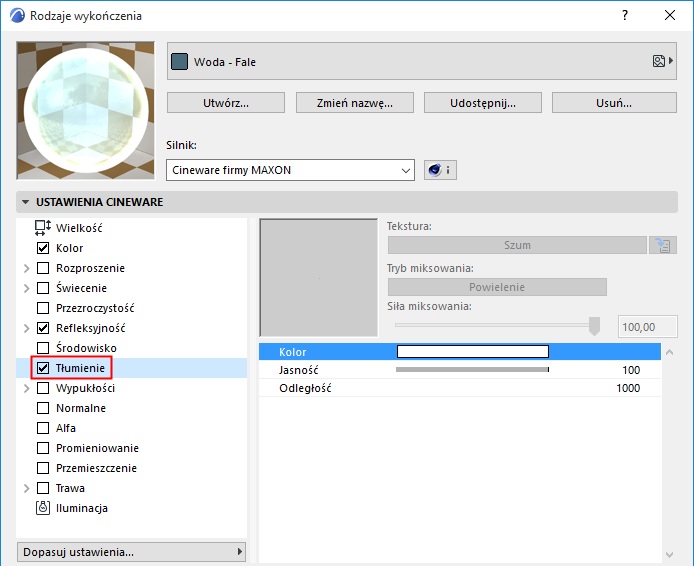Click the help question mark
Image resolution: width=694 pixels, height=566 pixels.
[625, 15]
